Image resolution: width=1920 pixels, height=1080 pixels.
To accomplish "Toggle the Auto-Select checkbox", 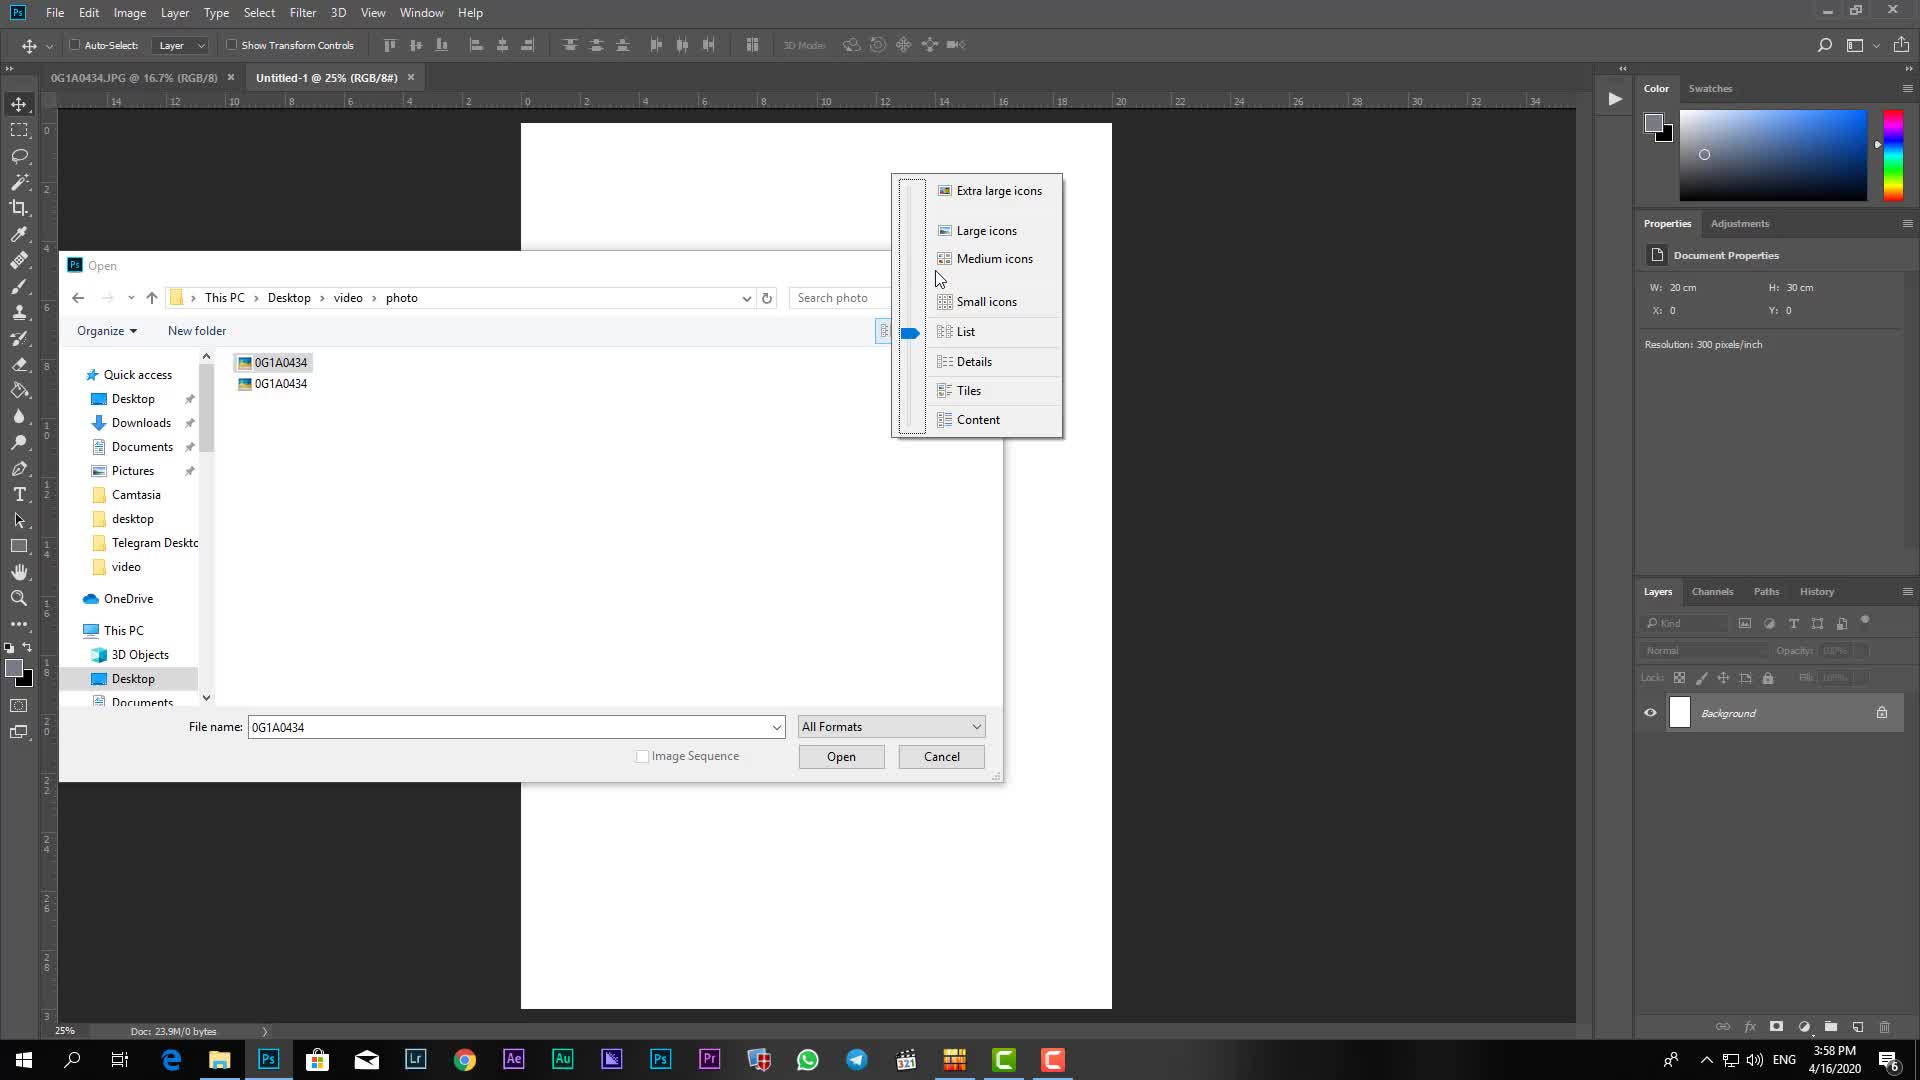I will (75, 45).
